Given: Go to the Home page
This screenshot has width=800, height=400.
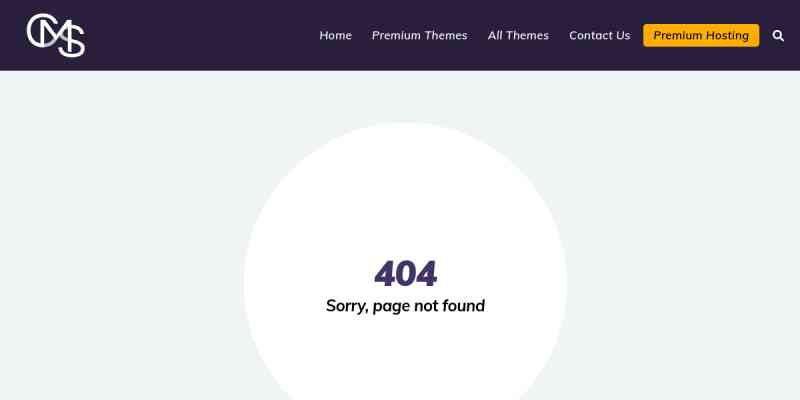Looking at the screenshot, I should tap(335, 35).
